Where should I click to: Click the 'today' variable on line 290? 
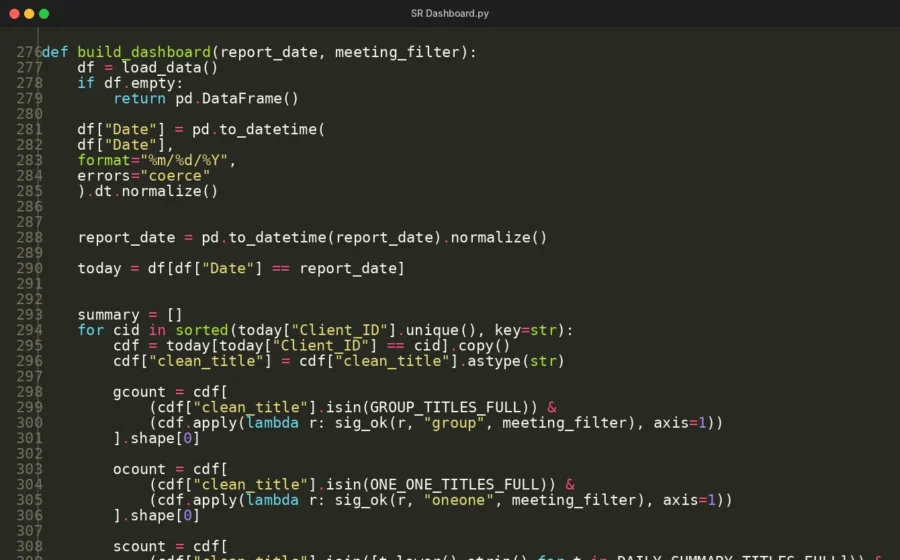99,269
